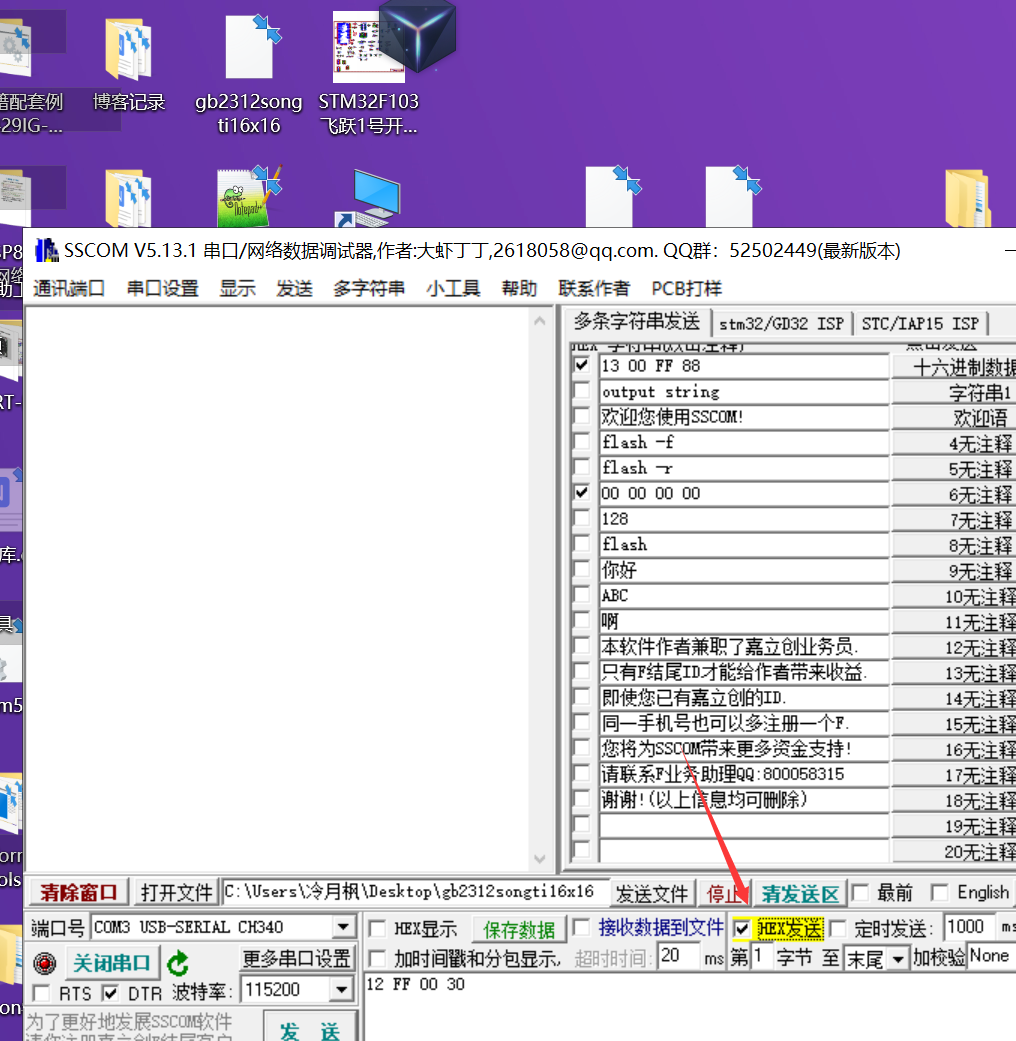Click the file path input field
The width and height of the screenshot is (1016, 1041).
415,892
